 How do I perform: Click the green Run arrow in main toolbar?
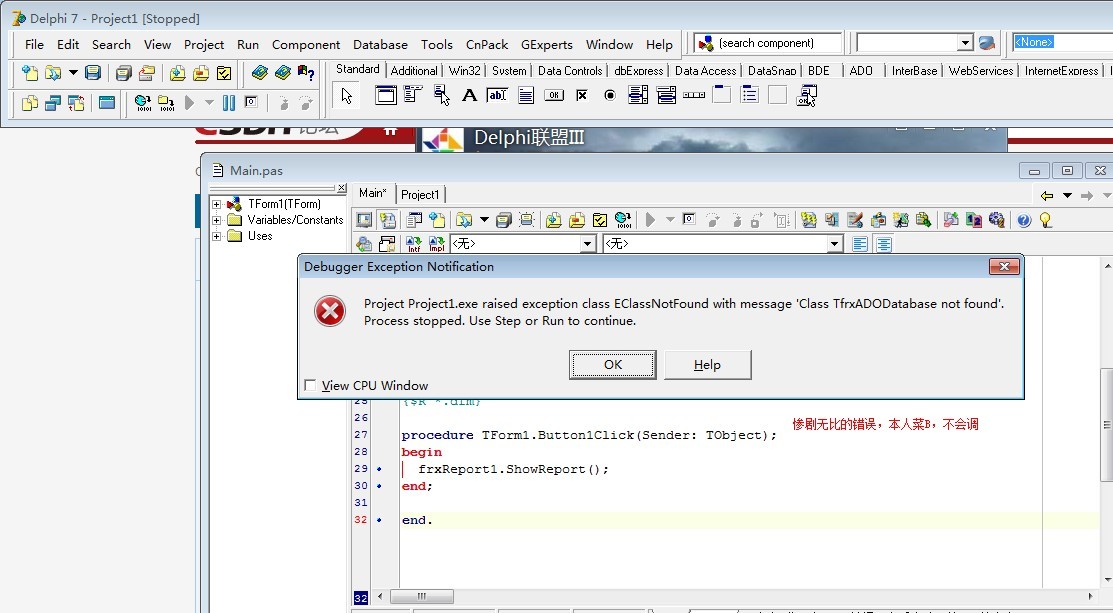pyautogui.click(x=190, y=104)
